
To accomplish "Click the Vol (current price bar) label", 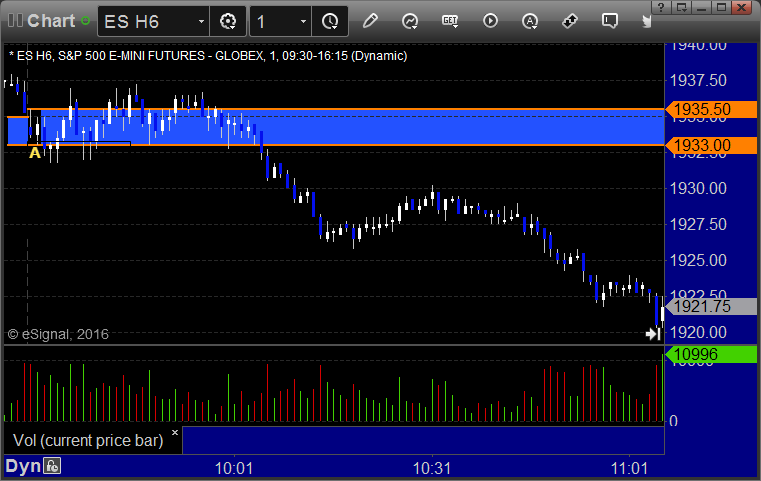I will click(88, 440).
